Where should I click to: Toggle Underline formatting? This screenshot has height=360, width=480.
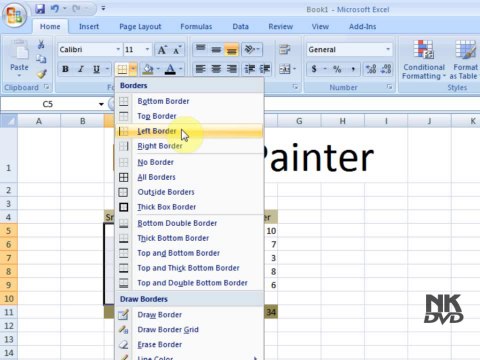pos(96,69)
